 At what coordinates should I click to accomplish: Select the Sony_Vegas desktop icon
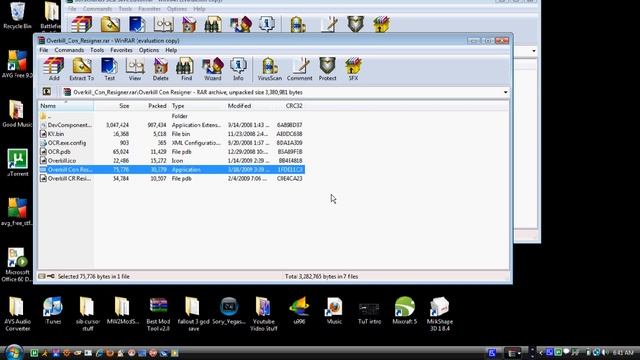click(x=229, y=311)
